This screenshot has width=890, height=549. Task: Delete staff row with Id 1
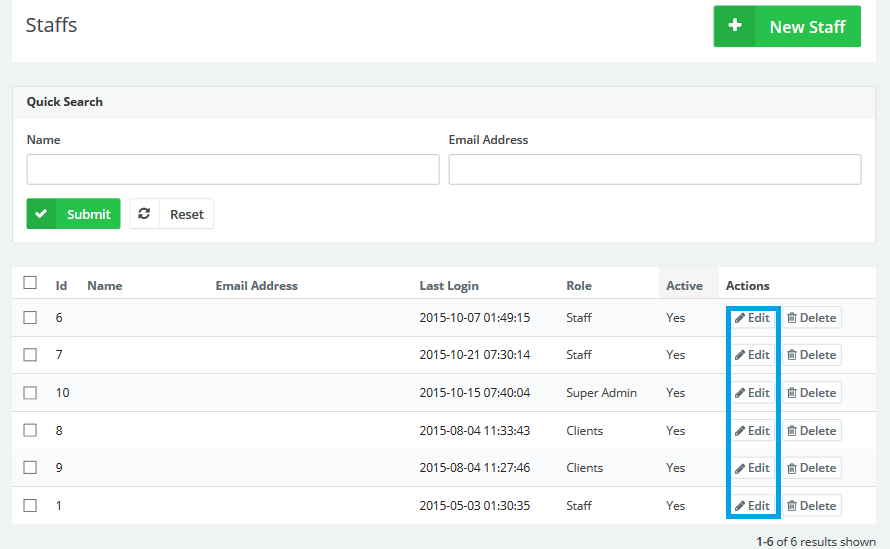coord(811,506)
